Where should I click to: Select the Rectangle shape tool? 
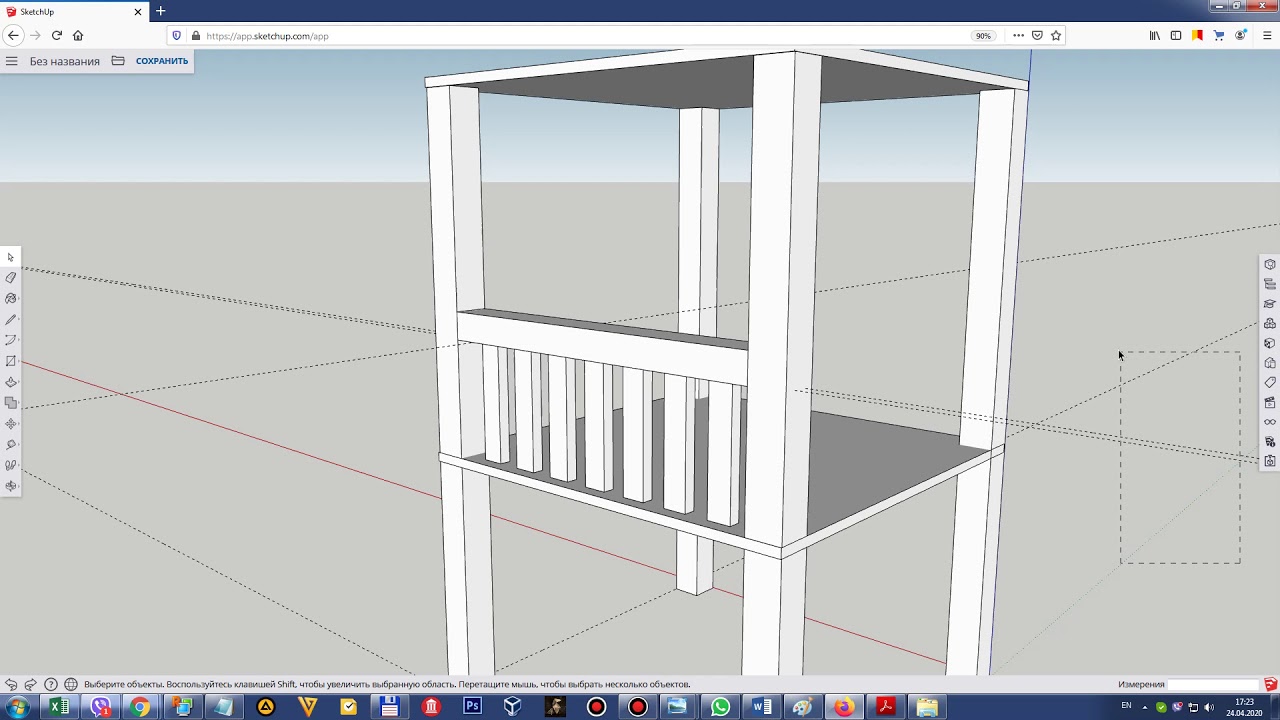point(11,361)
